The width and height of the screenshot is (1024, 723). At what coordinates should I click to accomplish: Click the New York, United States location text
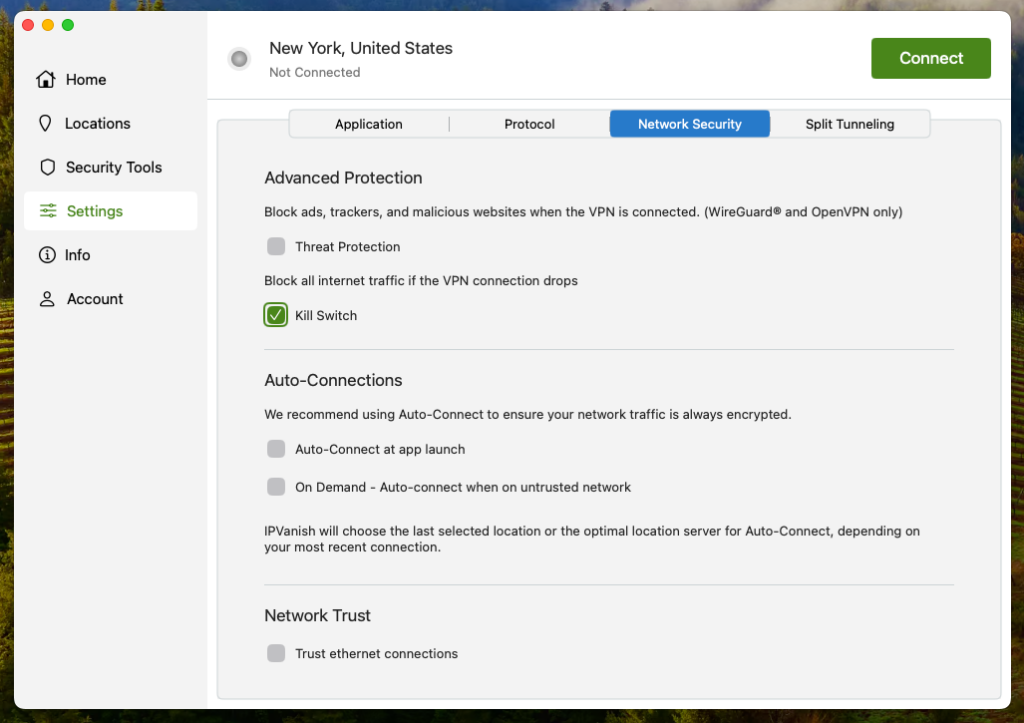360,48
